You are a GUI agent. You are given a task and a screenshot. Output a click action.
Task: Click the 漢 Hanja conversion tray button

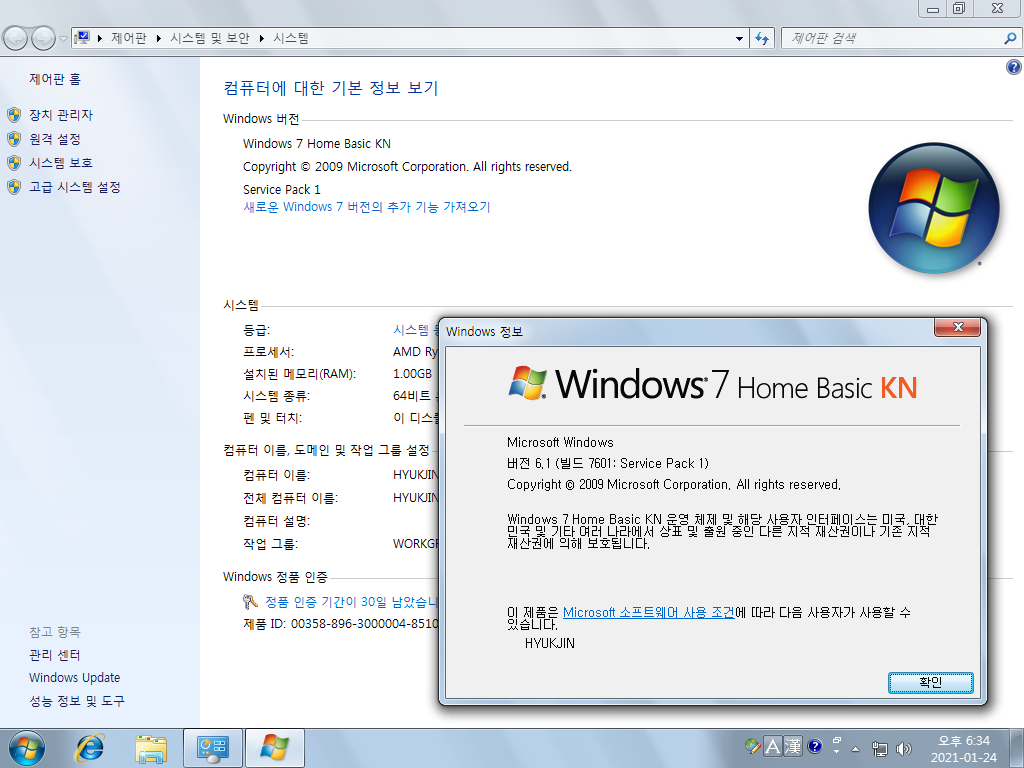coord(792,746)
